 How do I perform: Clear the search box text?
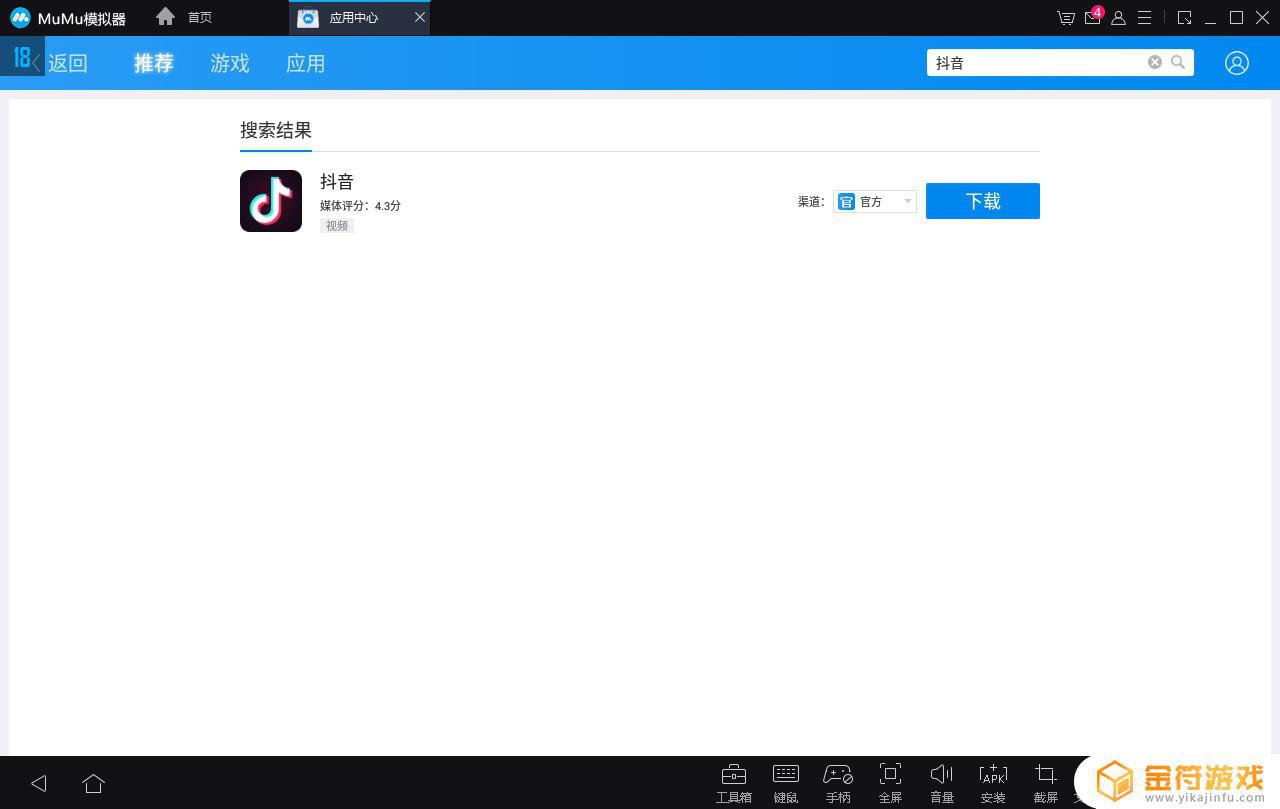pyautogui.click(x=1155, y=62)
